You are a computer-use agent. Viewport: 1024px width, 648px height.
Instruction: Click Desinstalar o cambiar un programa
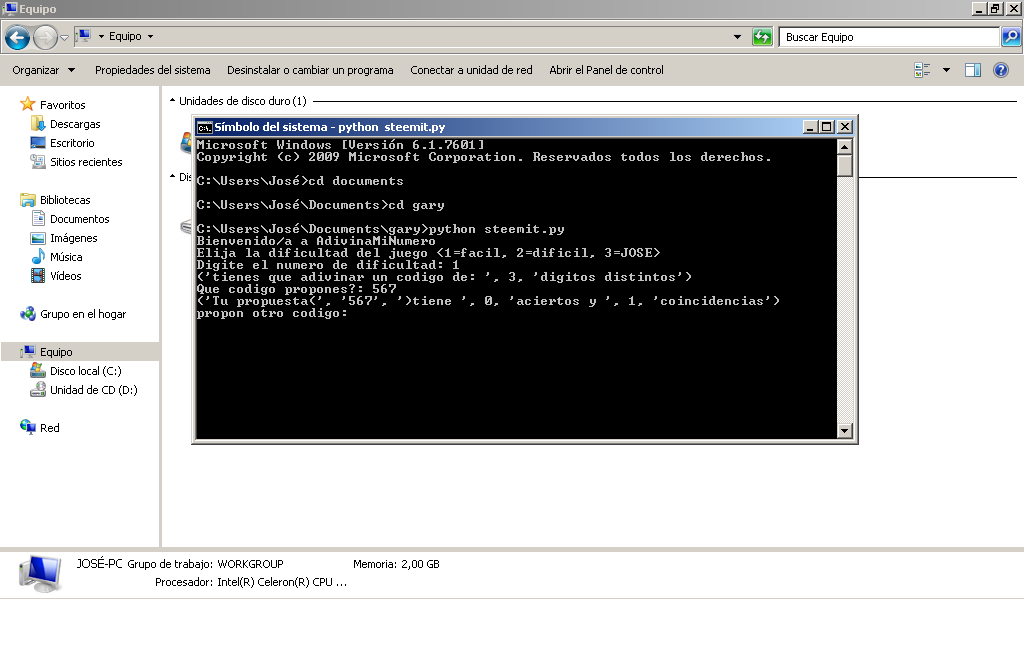(x=310, y=70)
